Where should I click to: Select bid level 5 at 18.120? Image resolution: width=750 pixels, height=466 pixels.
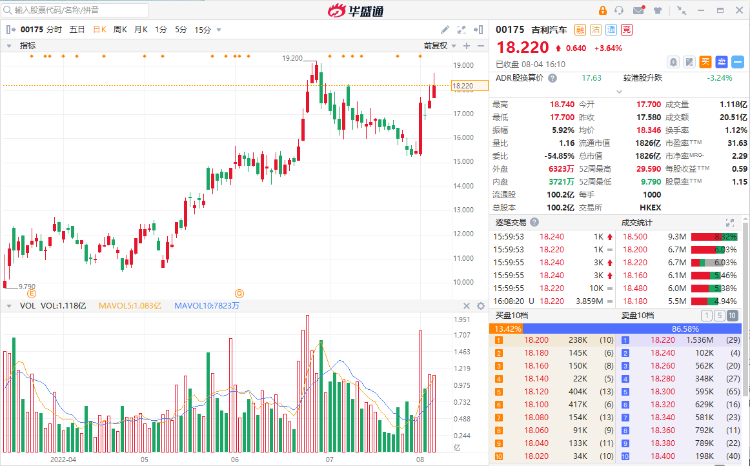[x=553, y=392]
